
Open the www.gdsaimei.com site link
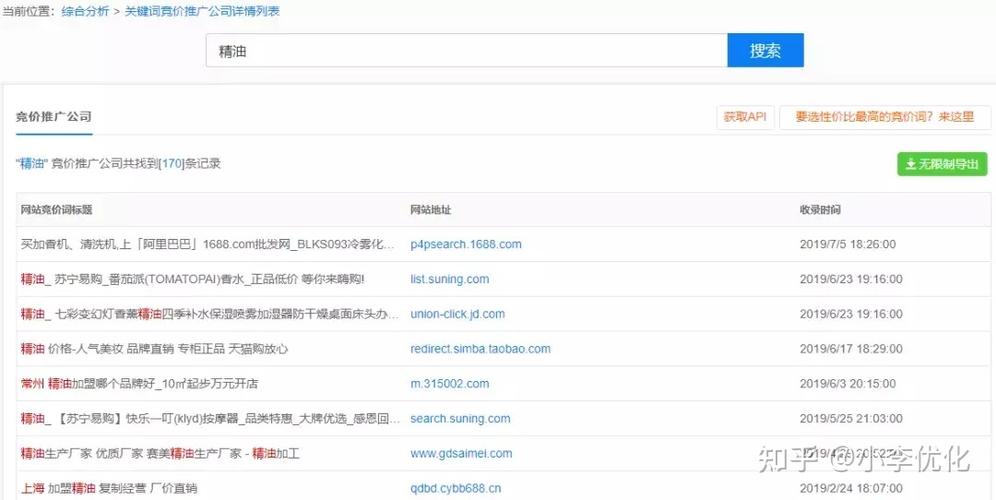click(461, 454)
